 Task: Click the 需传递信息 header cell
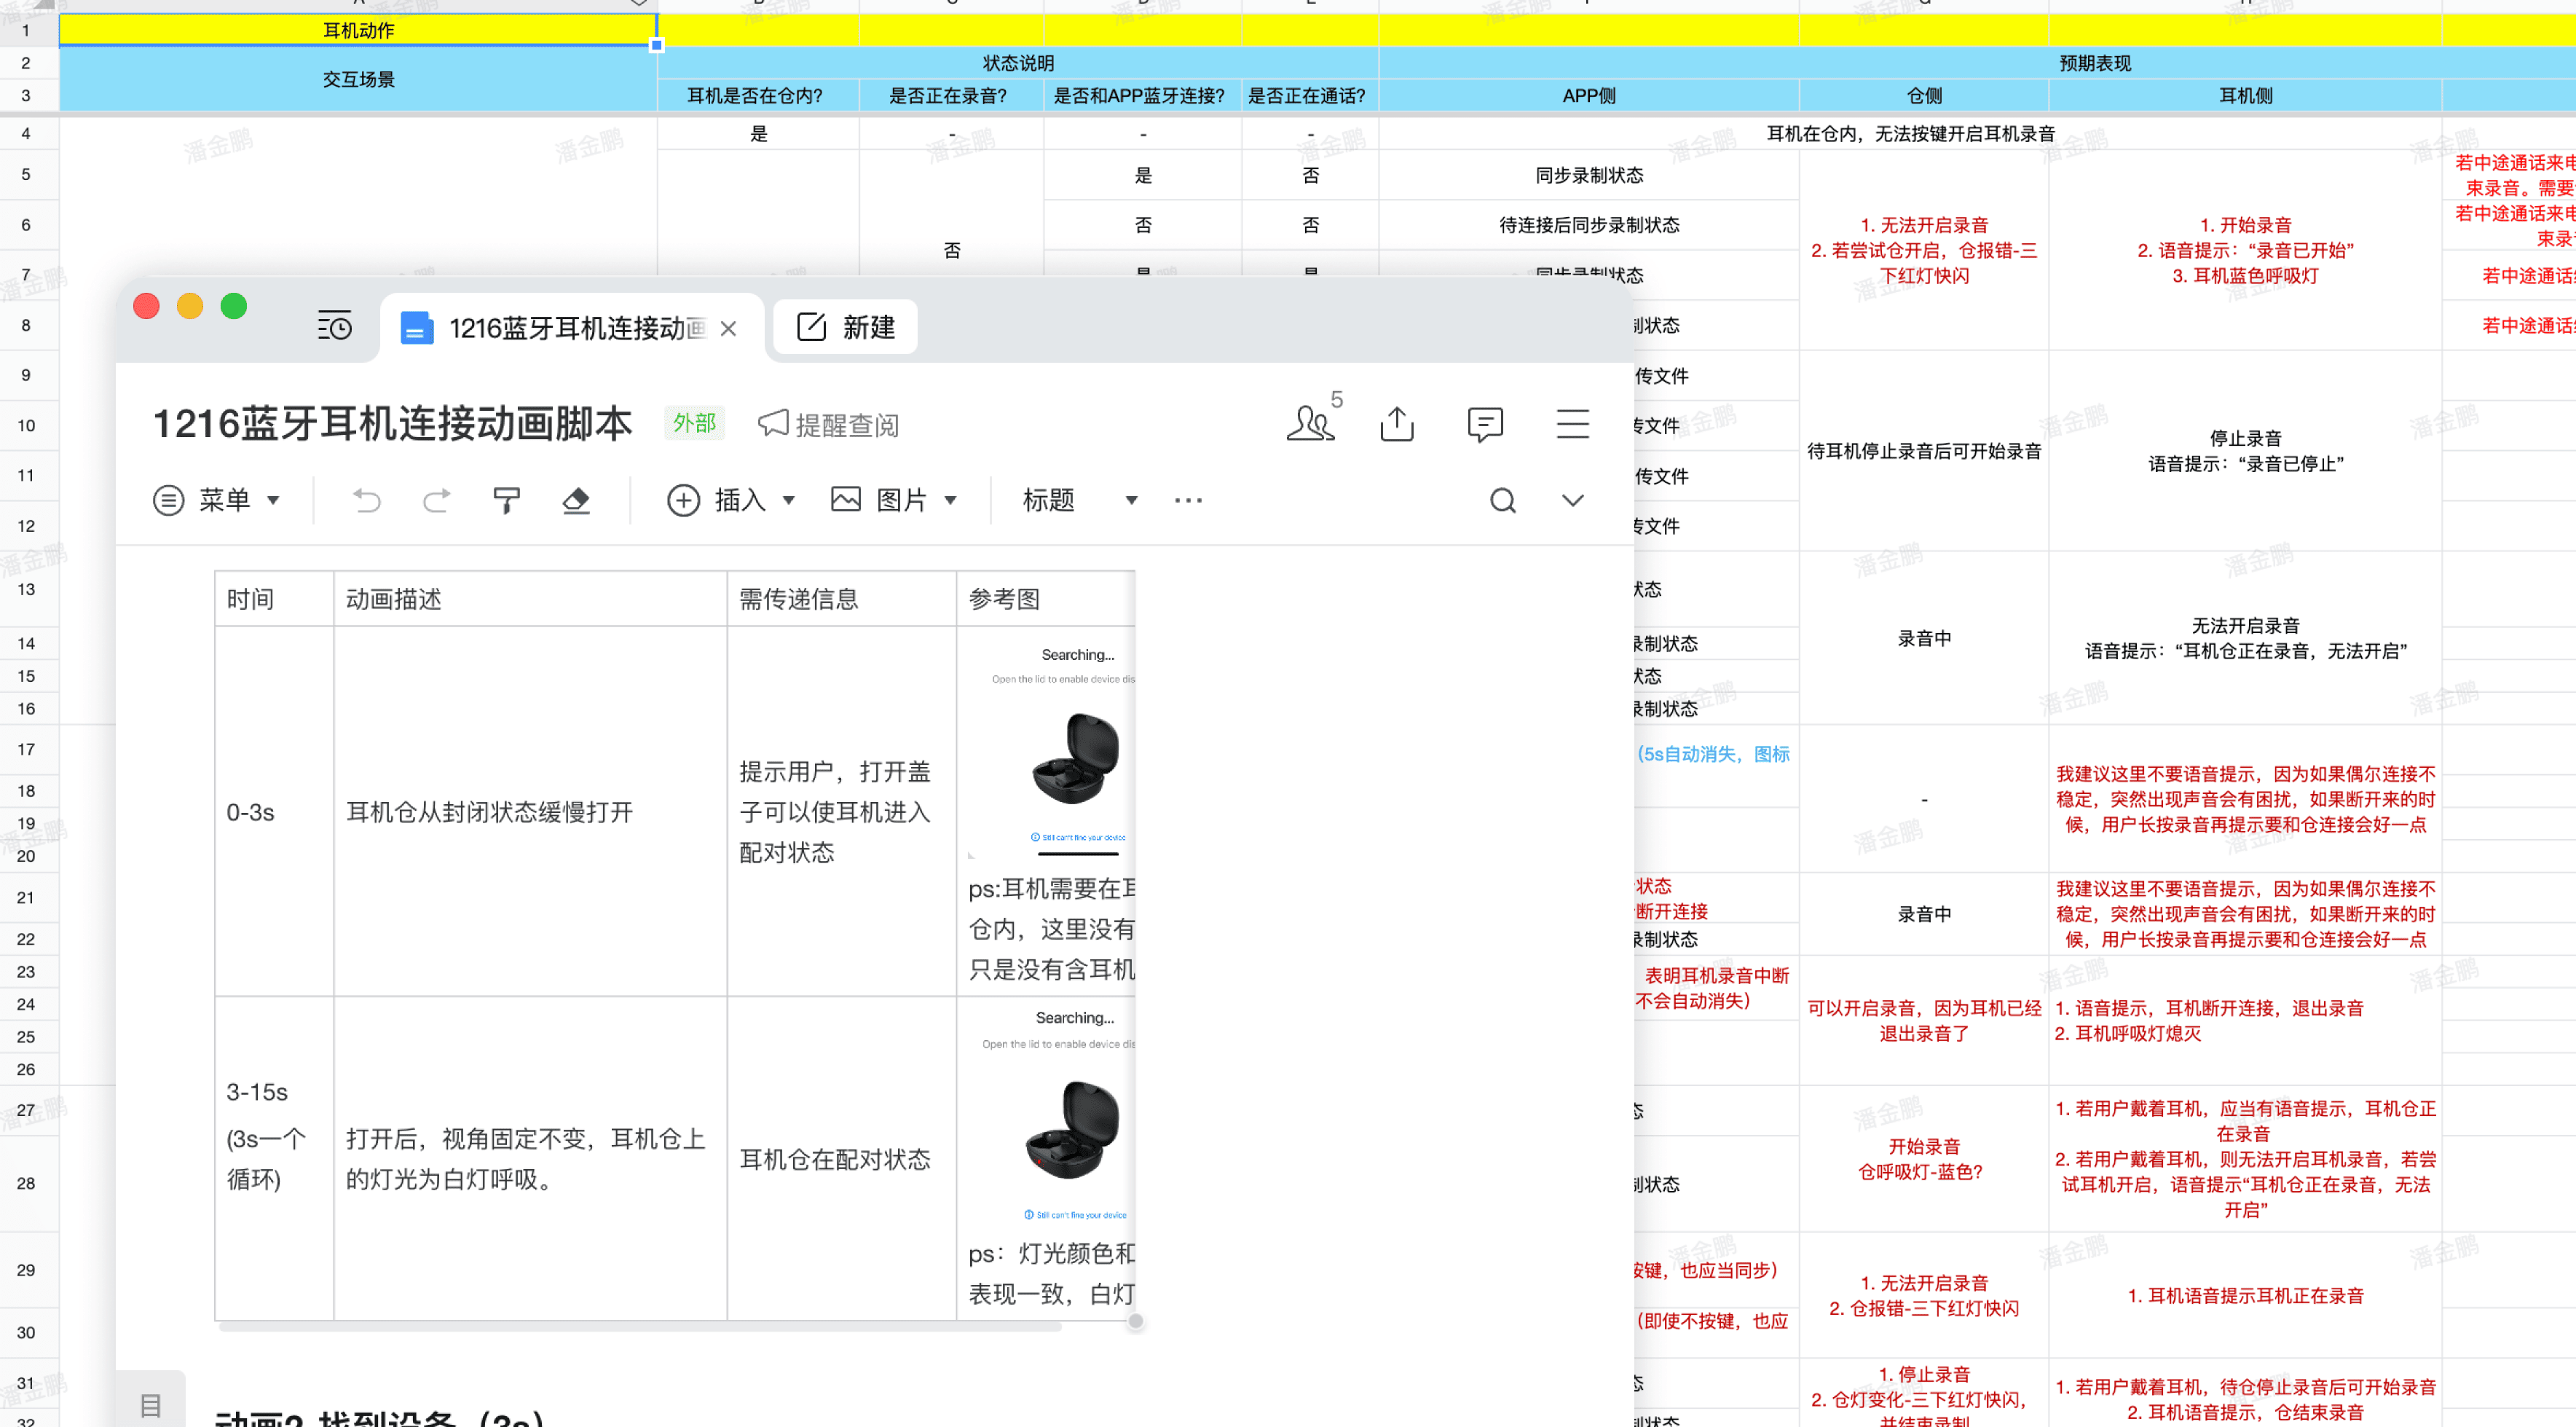pyautogui.click(x=841, y=598)
